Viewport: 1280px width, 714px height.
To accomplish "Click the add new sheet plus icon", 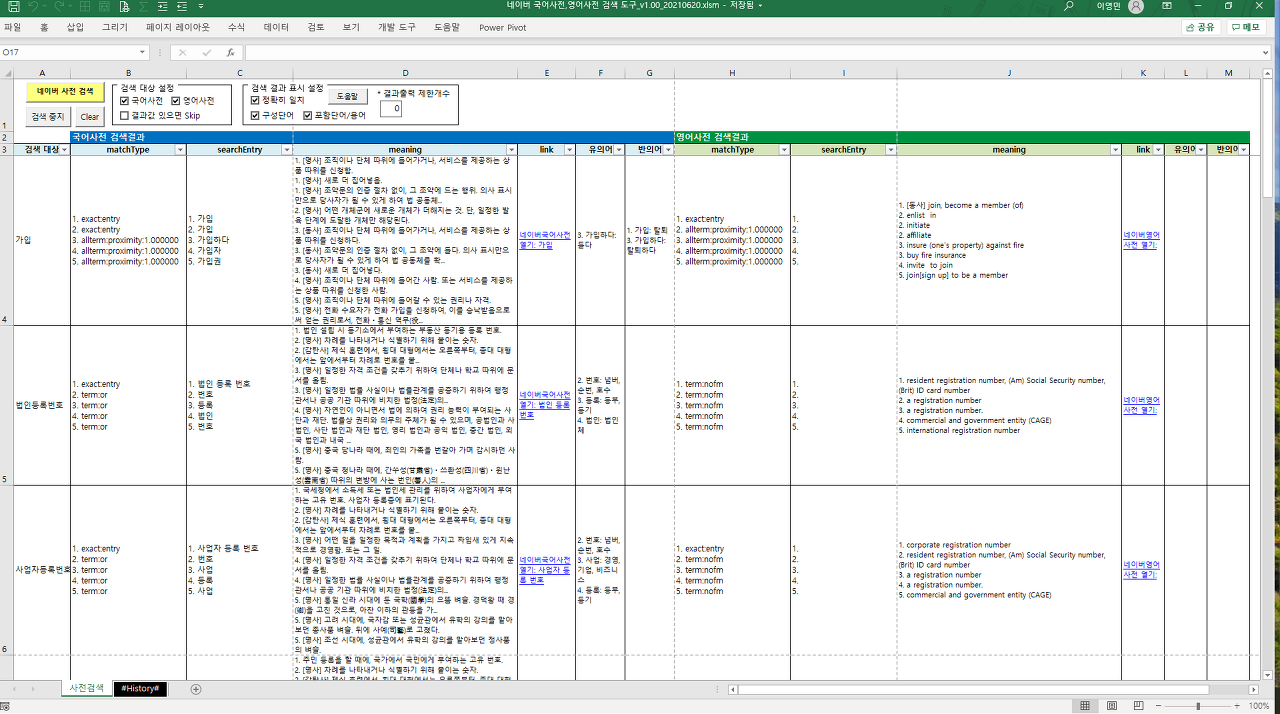I will click(196, 689).
